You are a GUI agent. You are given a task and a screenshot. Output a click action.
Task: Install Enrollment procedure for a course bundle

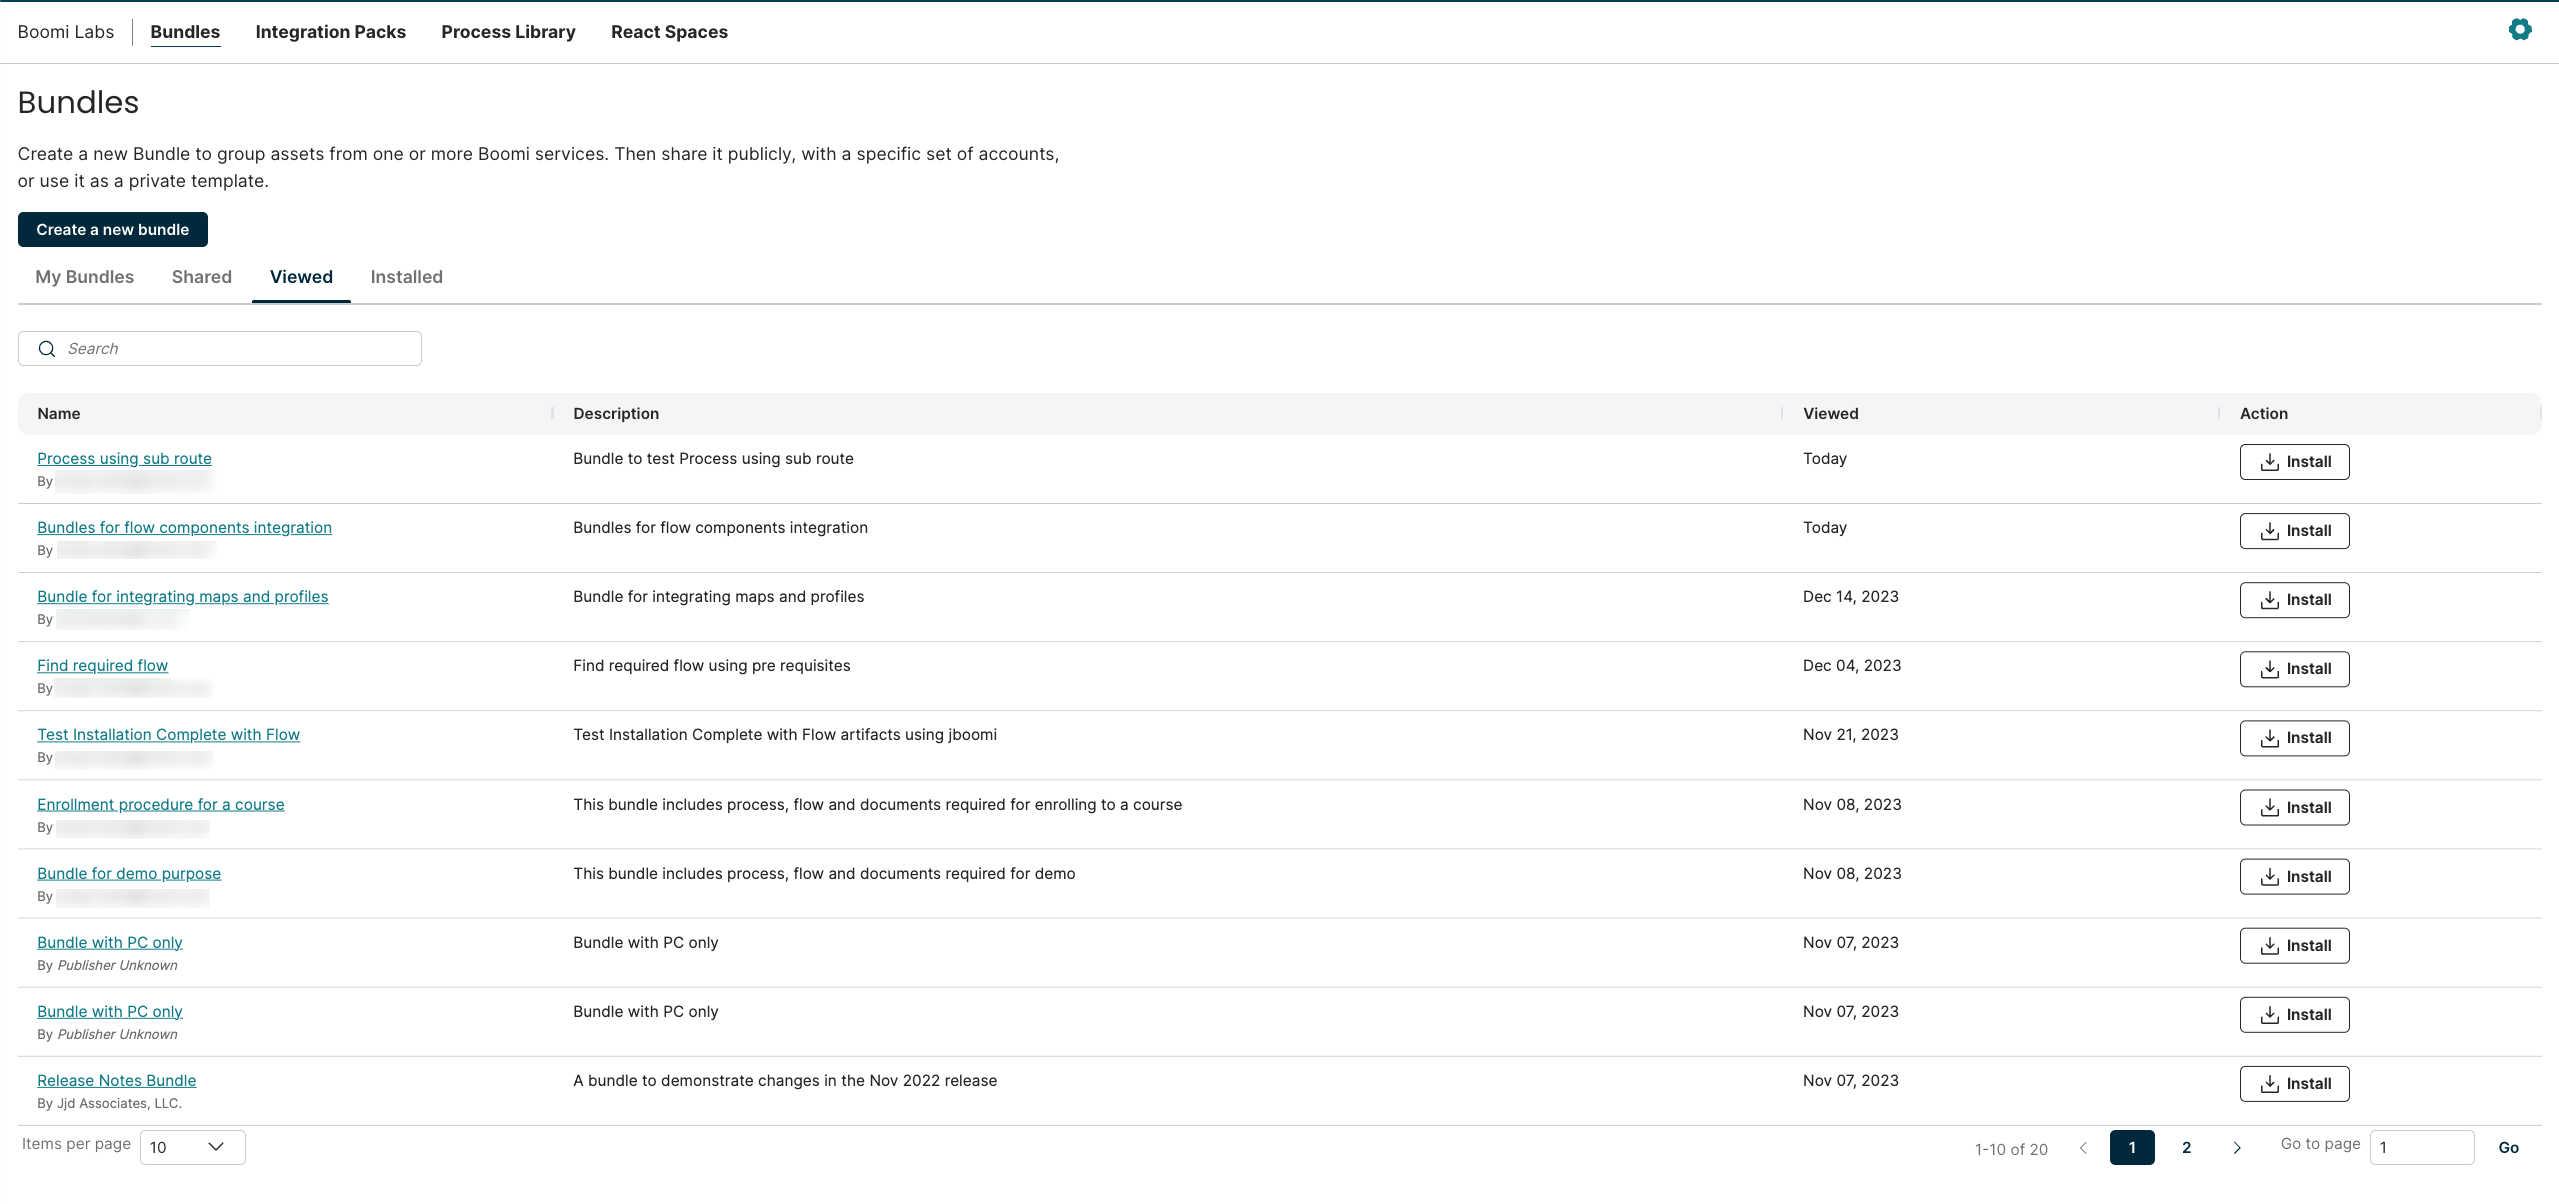pos(2294,808)
